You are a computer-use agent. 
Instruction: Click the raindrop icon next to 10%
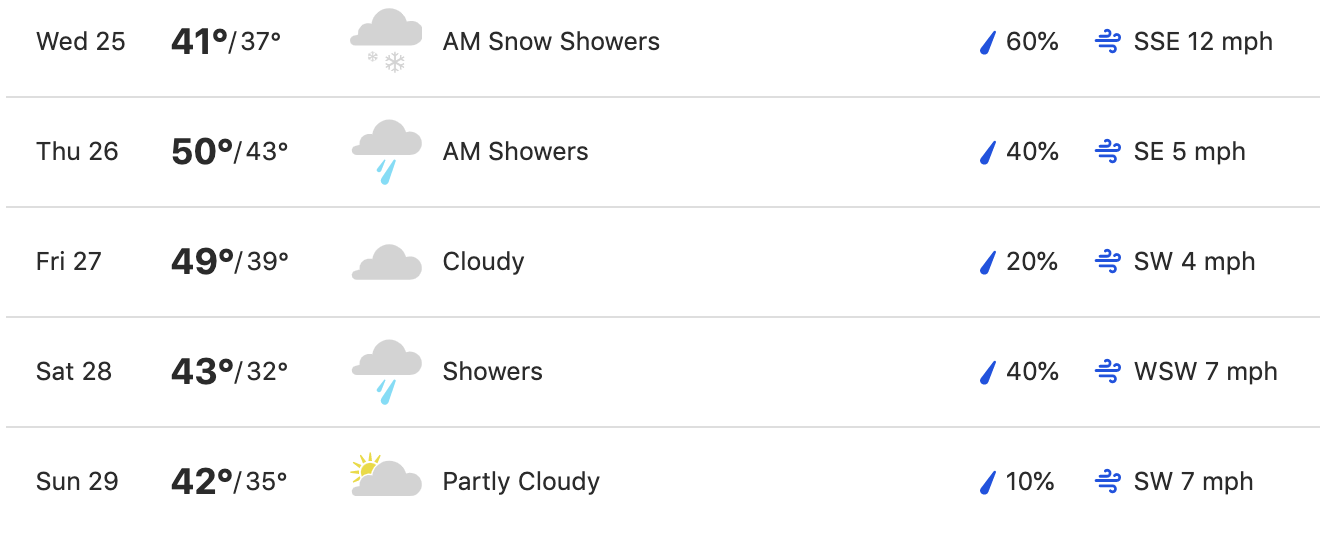point(988,482)
